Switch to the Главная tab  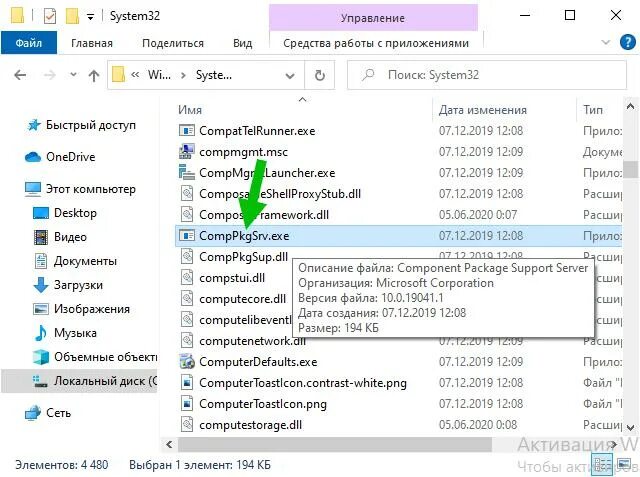[x=92, y=43]
